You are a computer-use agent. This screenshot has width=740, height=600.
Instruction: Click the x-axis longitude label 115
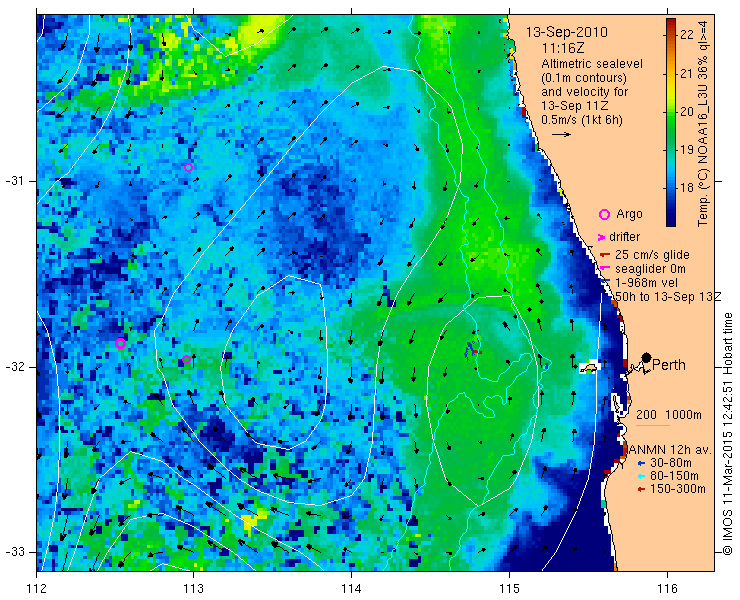[x=509, y=589]
